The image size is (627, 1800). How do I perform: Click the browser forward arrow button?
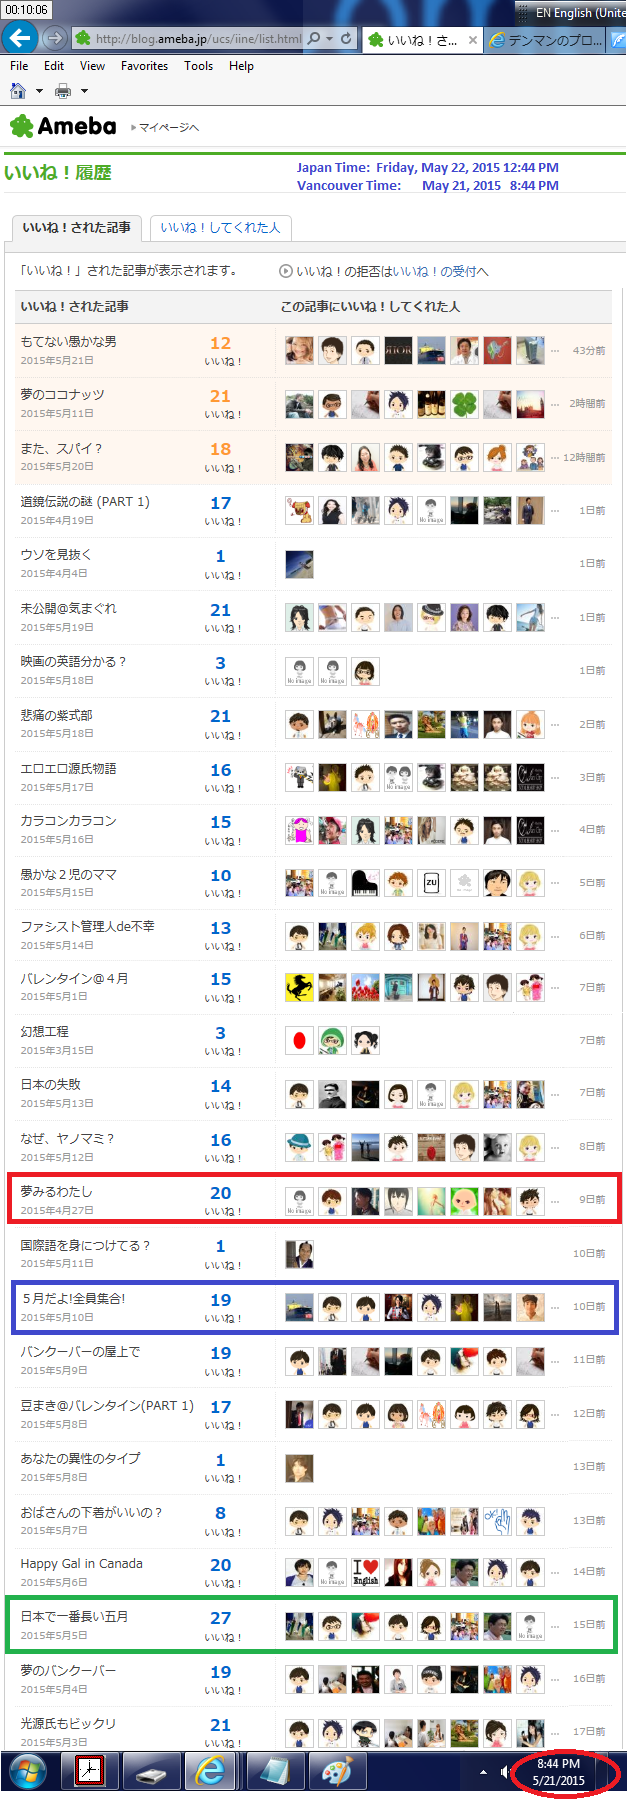54,38
